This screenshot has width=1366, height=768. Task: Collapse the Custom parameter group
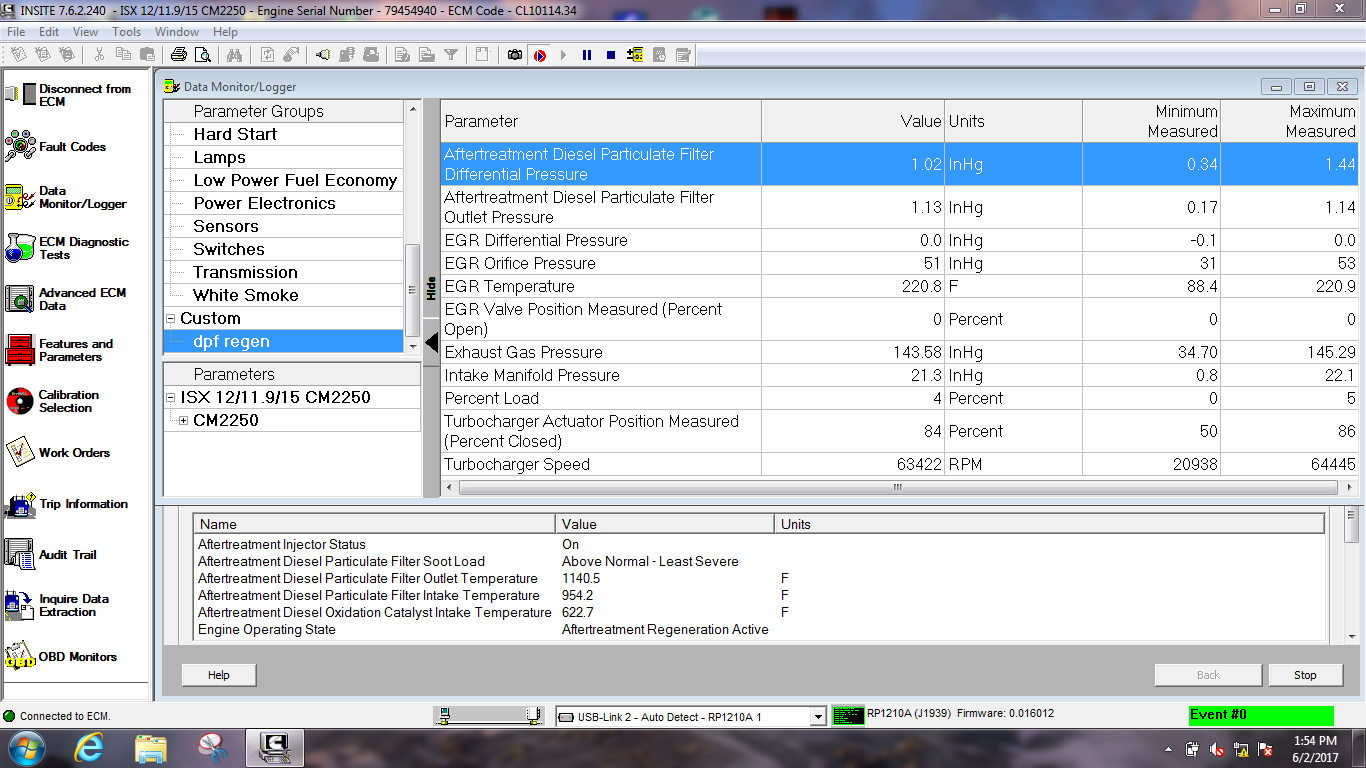(x=171, y=319)
